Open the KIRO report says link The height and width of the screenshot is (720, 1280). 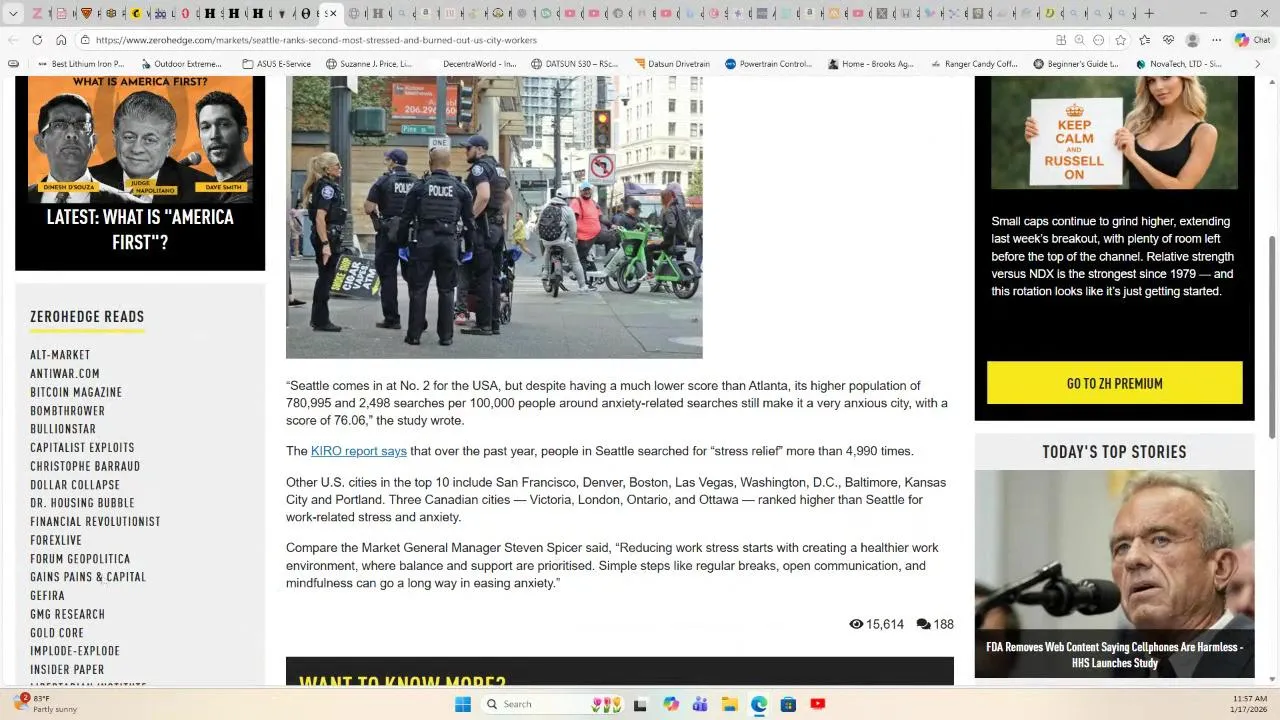(359, 451)
